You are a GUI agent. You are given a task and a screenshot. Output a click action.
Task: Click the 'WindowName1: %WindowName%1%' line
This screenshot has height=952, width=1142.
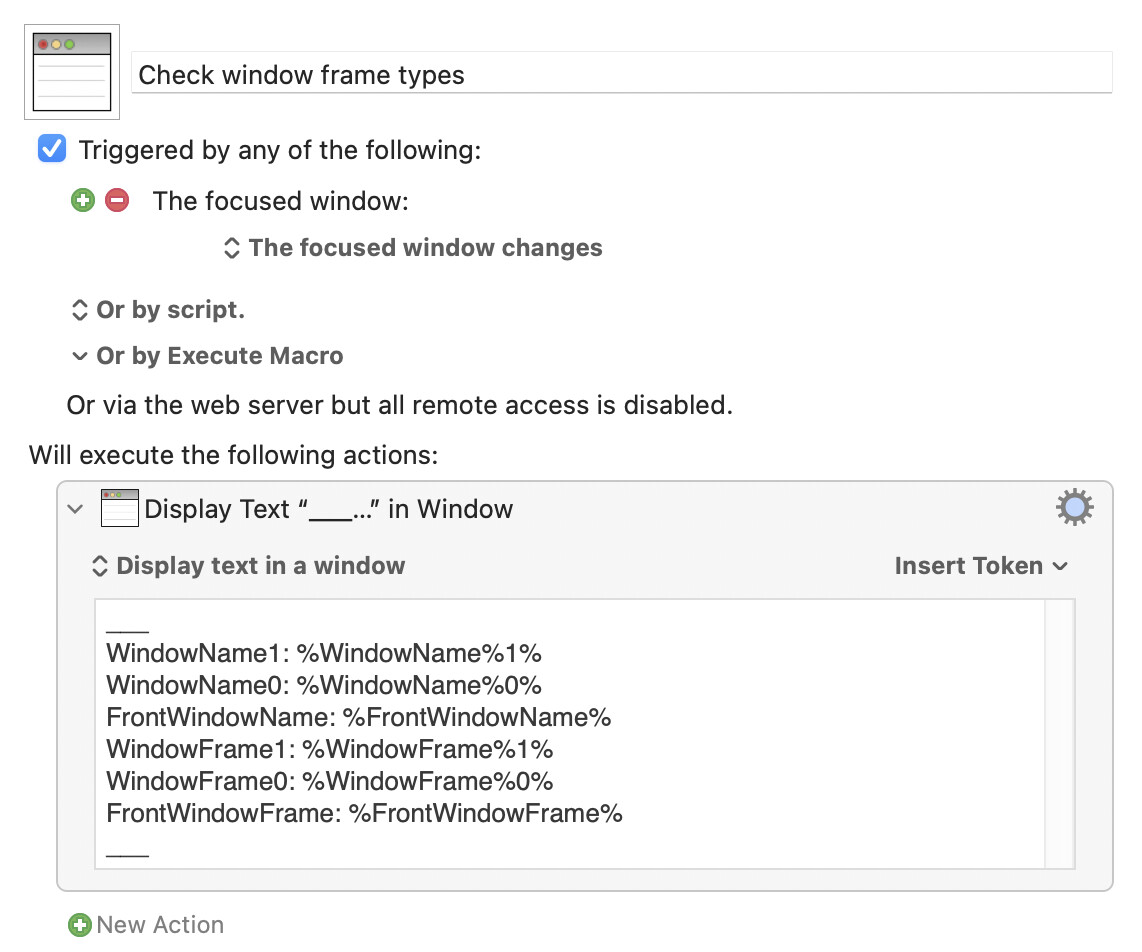click(x=324, y=653)
